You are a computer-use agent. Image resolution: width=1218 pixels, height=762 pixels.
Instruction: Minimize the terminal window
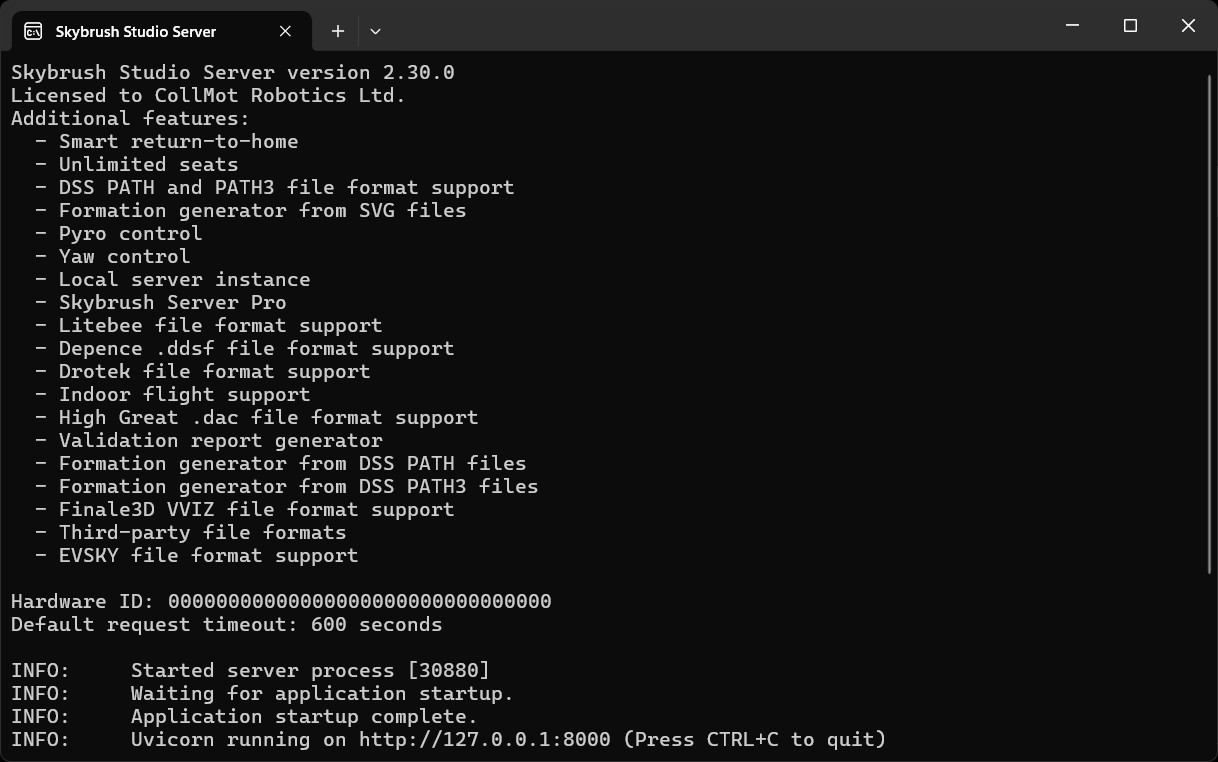coord(1073,26)
